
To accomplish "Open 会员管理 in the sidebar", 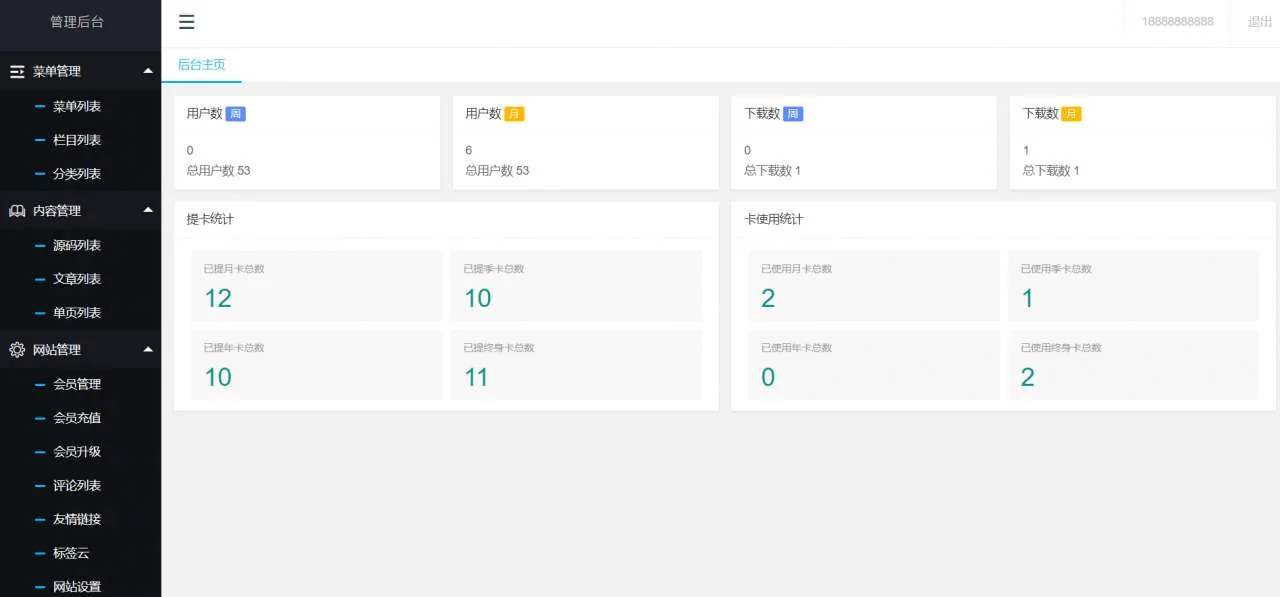I will click(x=77, y=384).
